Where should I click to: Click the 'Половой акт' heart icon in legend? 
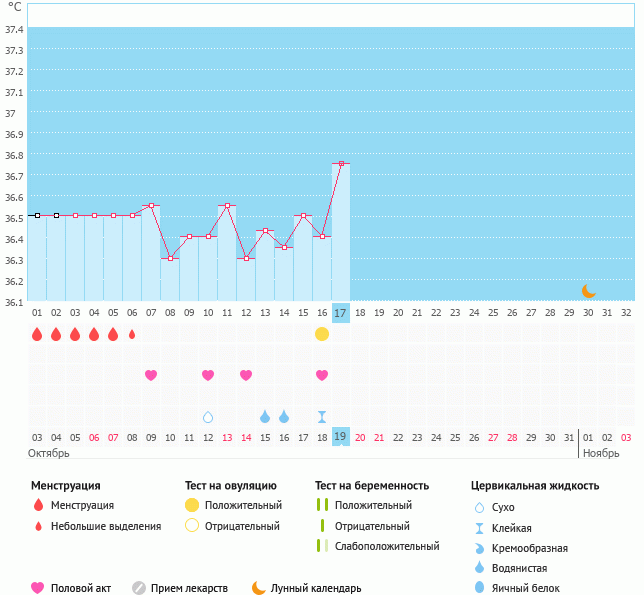click(x=38, y=588)
